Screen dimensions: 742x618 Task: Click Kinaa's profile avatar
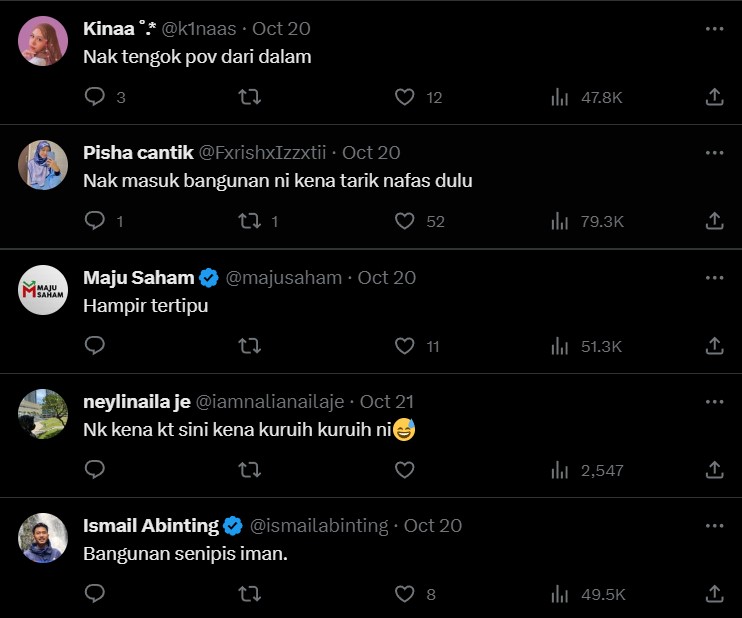point(43,41)
